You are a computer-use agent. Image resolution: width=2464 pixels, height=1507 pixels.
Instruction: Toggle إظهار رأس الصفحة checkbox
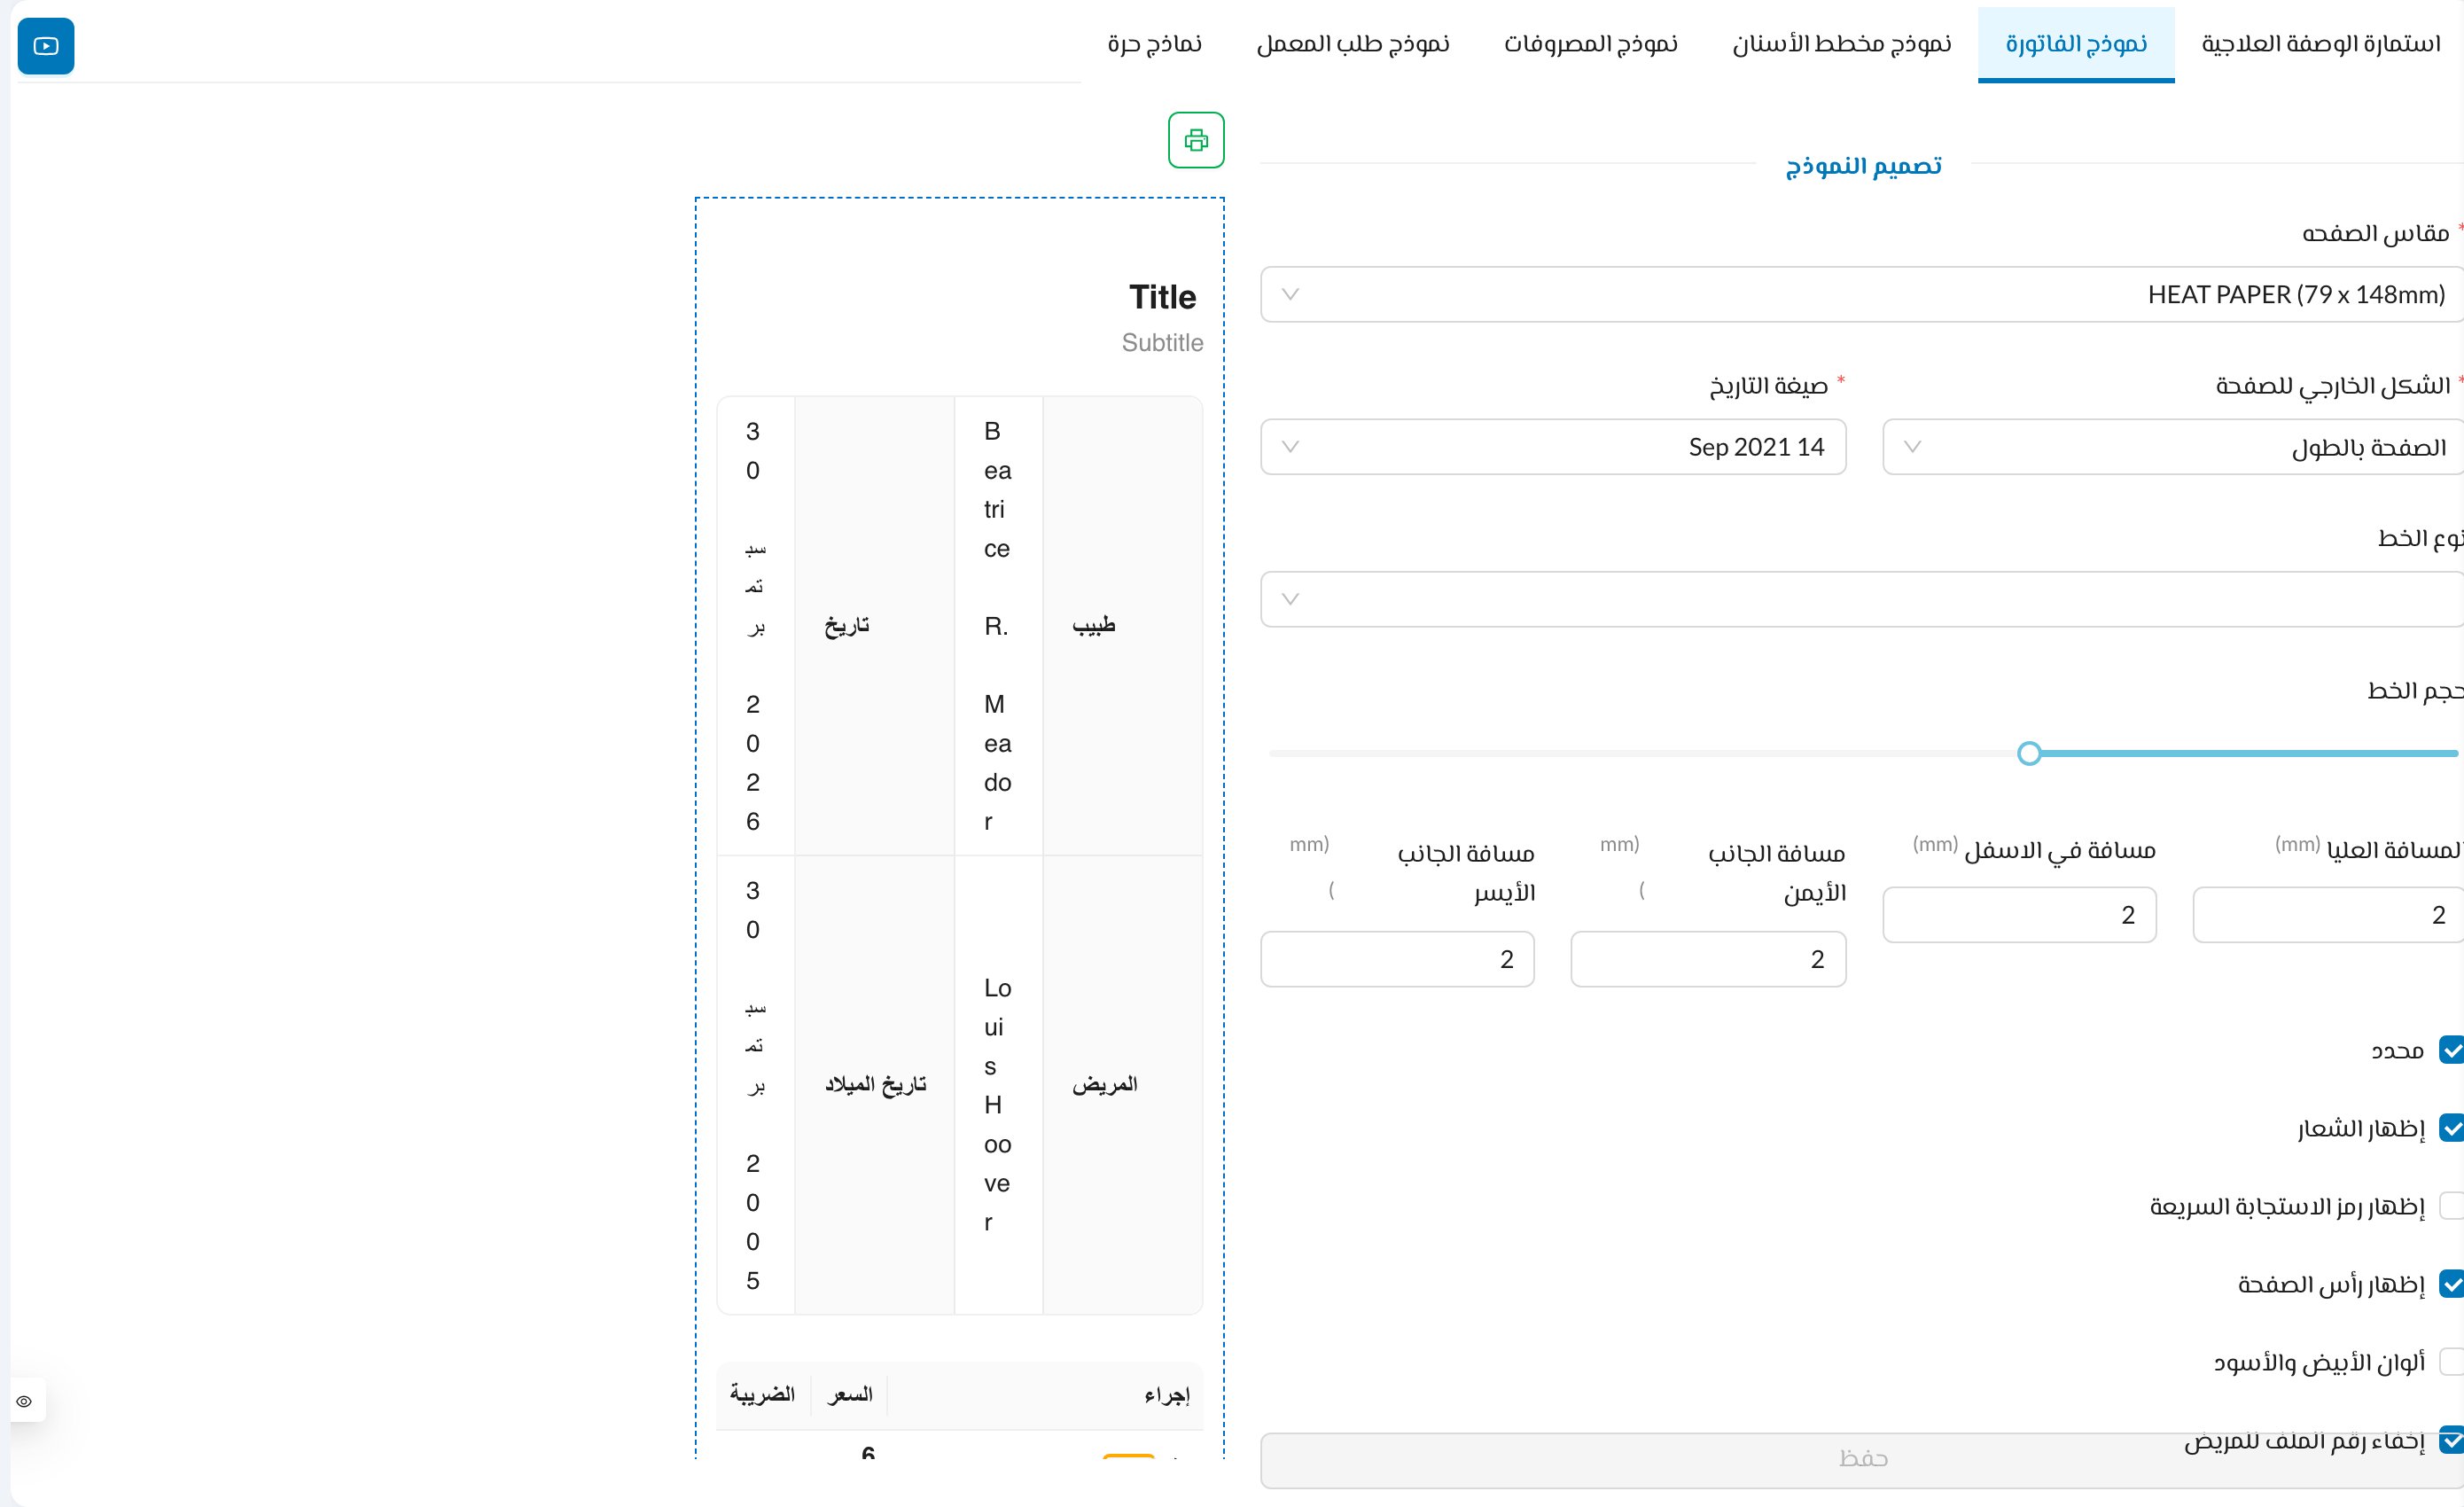tap(2451, 1284)
